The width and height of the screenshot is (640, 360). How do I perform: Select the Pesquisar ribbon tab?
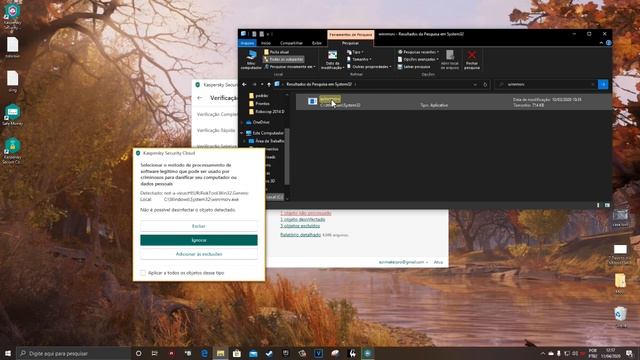pyautogui.click(x=350, y=43)
